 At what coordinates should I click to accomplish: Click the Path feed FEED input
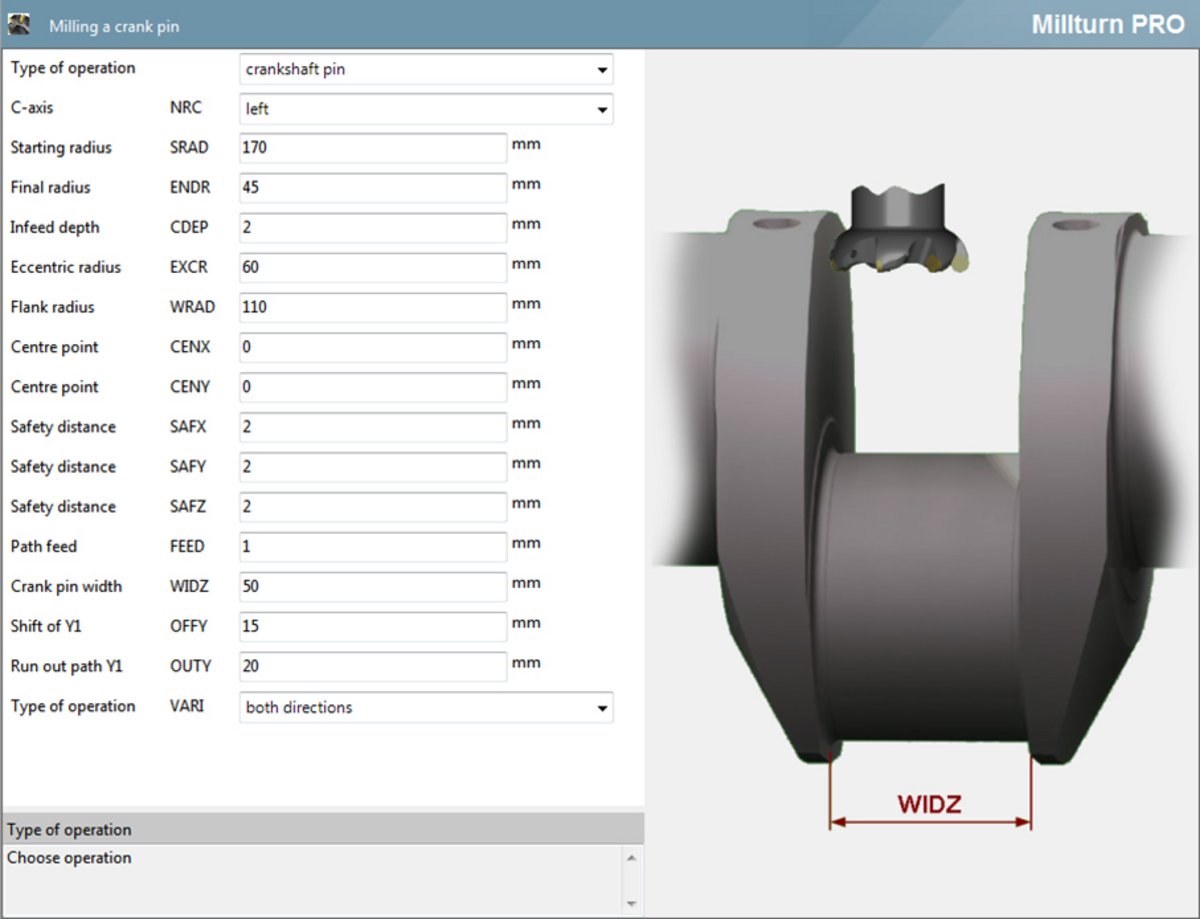[x=372, y=547]
